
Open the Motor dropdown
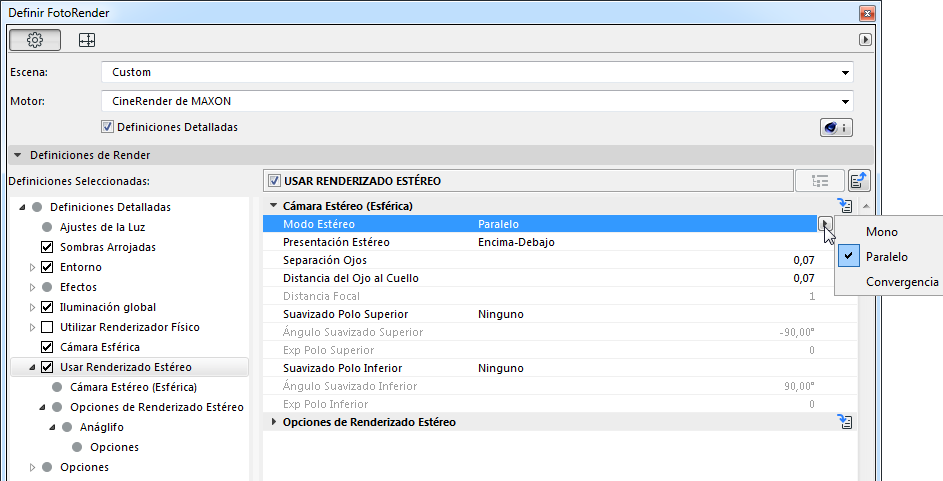(477, 101)
